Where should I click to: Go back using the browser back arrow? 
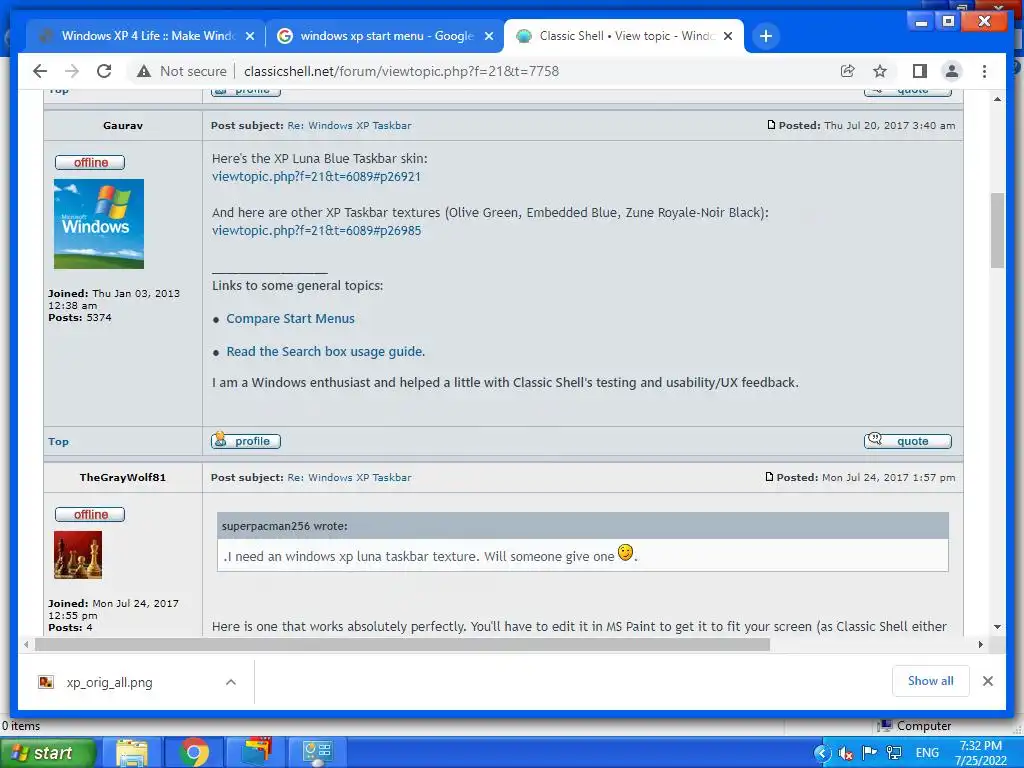coord(40,71)
